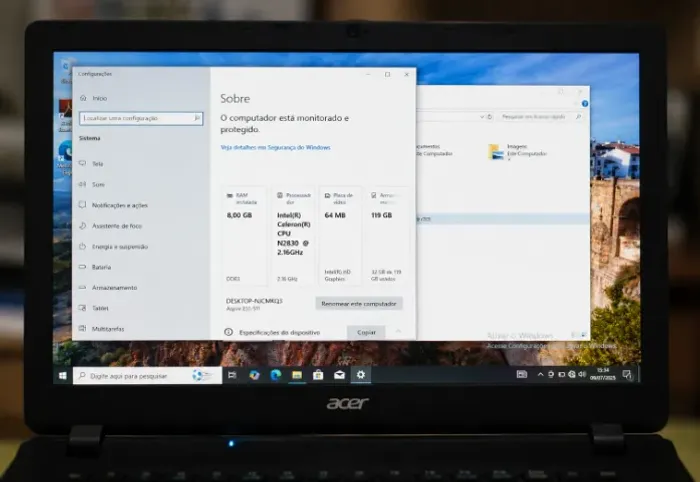Image resolution: width=700 pixels, height=482 pixels.
Task: Click the search magnifier in File Explorer
Action: pos(579,117)
